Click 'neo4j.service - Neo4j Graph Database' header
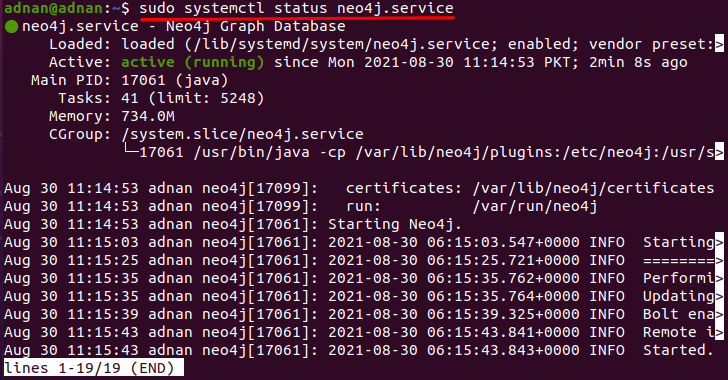Viewport: 728px width, 380px height. click(183, 26)
